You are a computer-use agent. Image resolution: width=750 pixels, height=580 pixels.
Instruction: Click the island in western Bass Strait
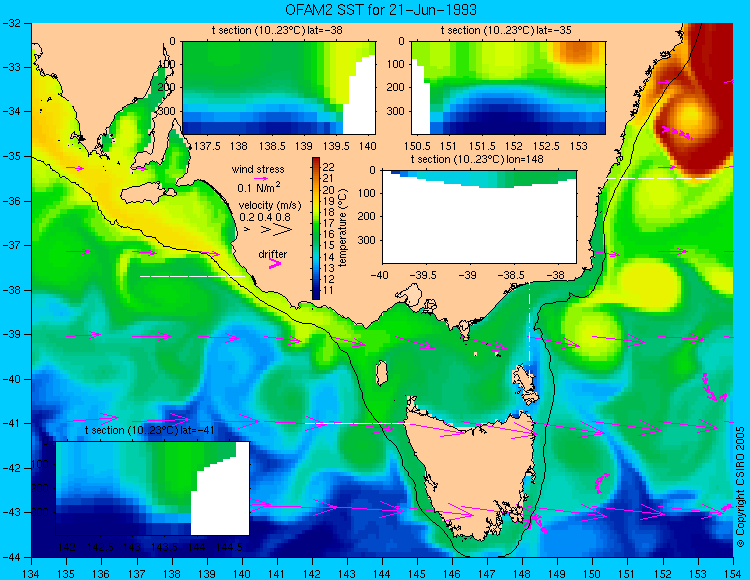point(381,373)
